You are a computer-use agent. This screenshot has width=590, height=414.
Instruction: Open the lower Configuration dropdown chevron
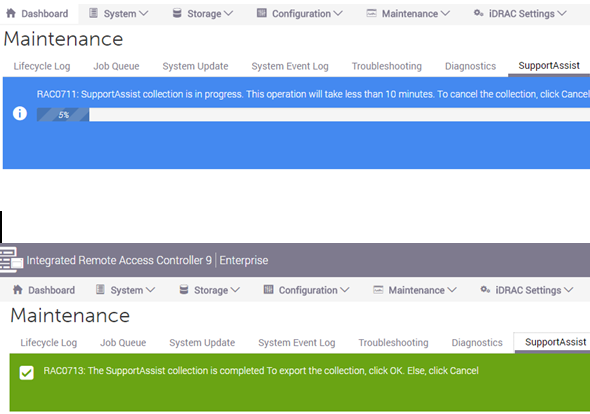point(345,290)
